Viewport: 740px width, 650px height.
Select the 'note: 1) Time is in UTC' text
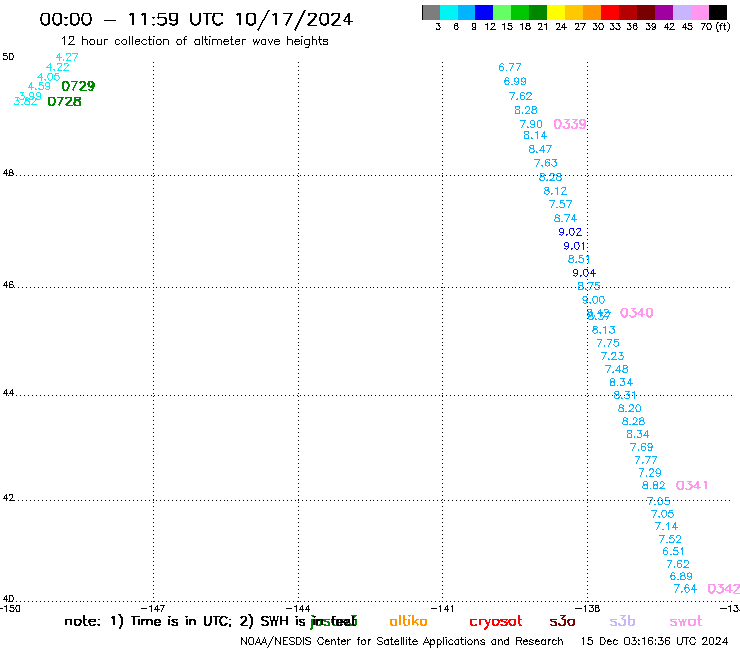click(x=148, y=621)
